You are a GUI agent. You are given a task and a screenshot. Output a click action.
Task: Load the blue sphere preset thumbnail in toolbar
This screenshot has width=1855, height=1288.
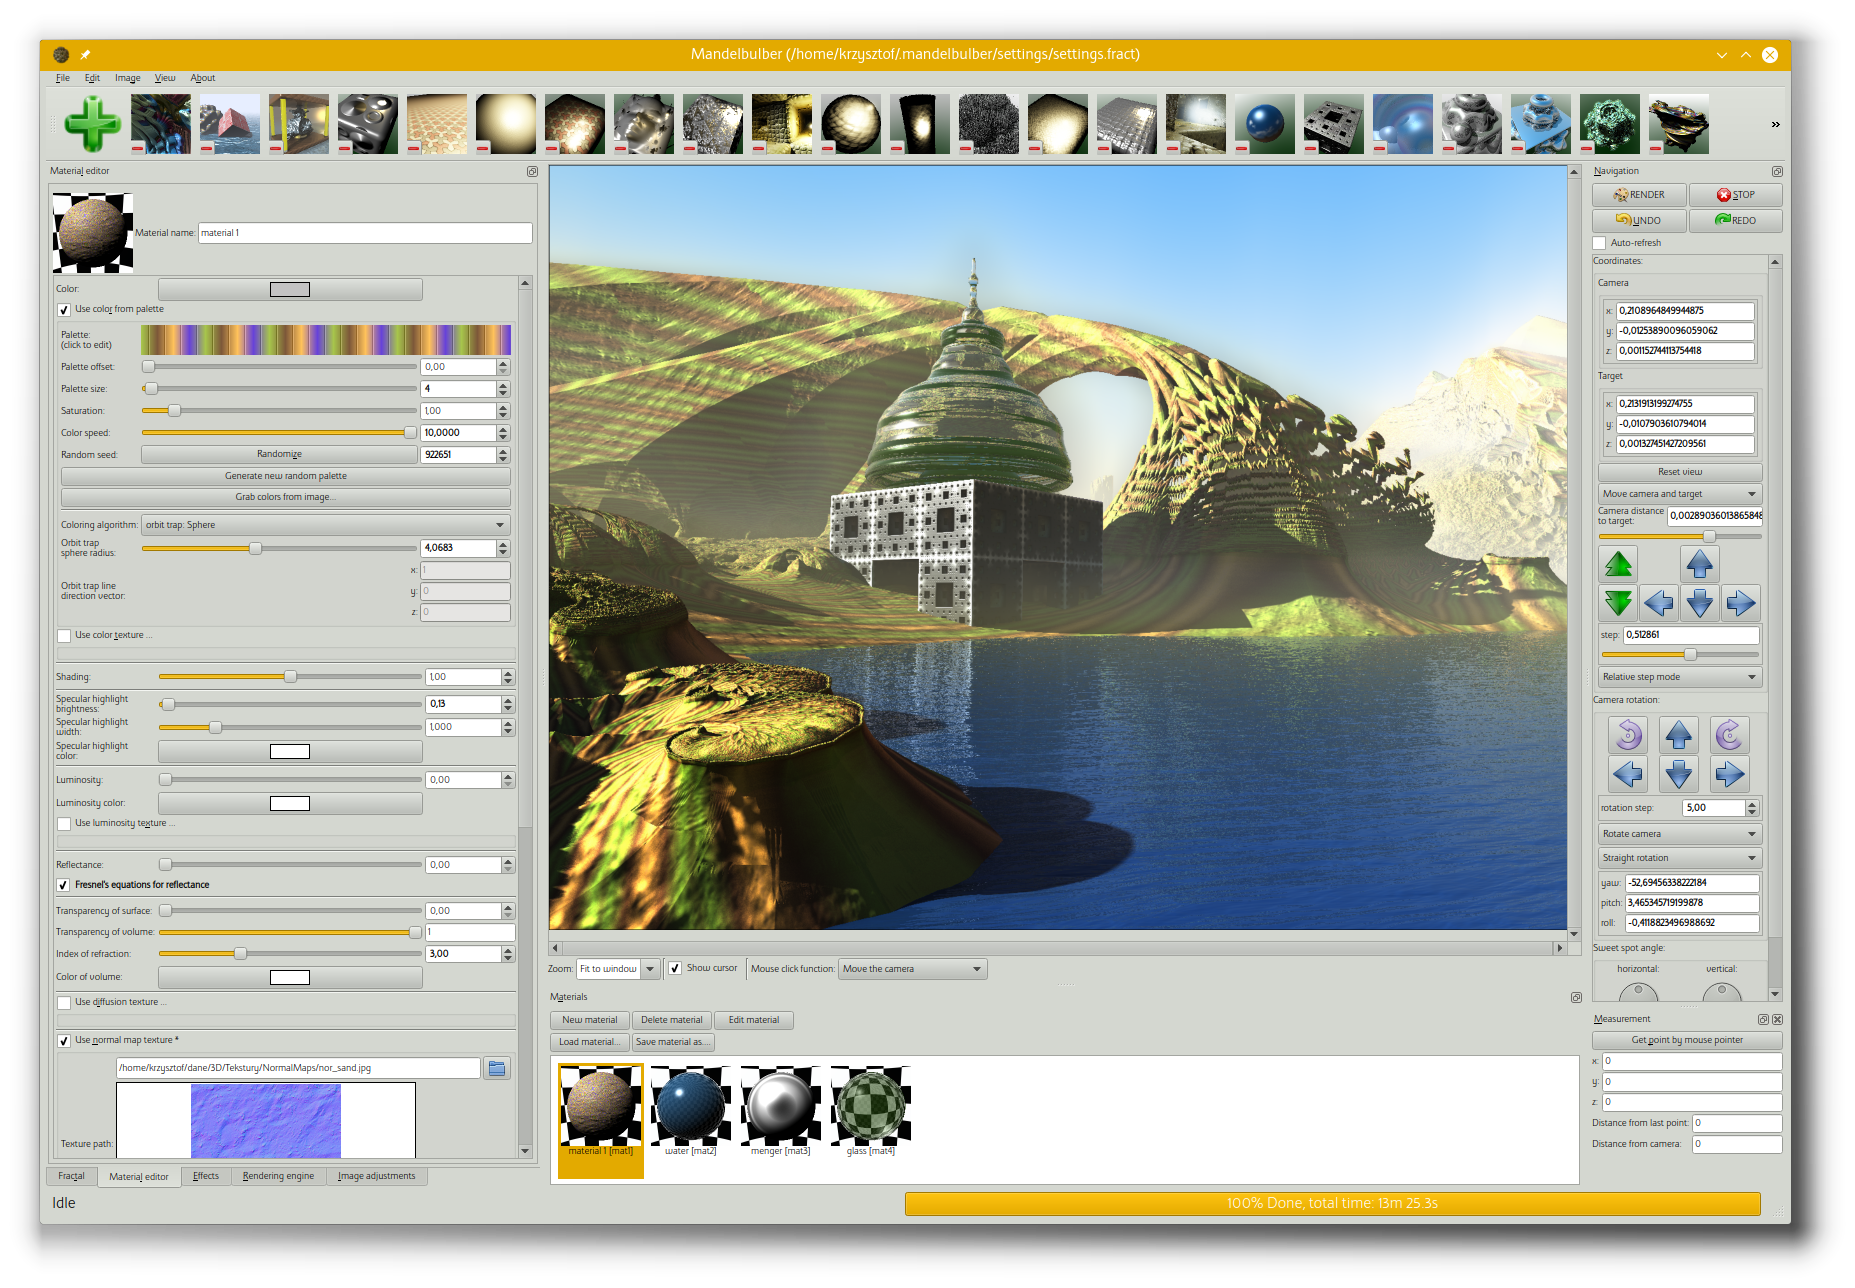1264,124
